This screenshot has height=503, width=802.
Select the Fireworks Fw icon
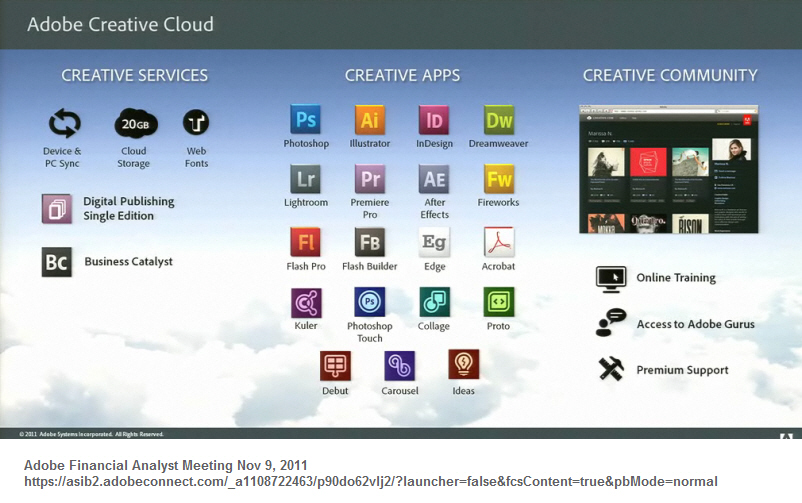tap(498, 179)
